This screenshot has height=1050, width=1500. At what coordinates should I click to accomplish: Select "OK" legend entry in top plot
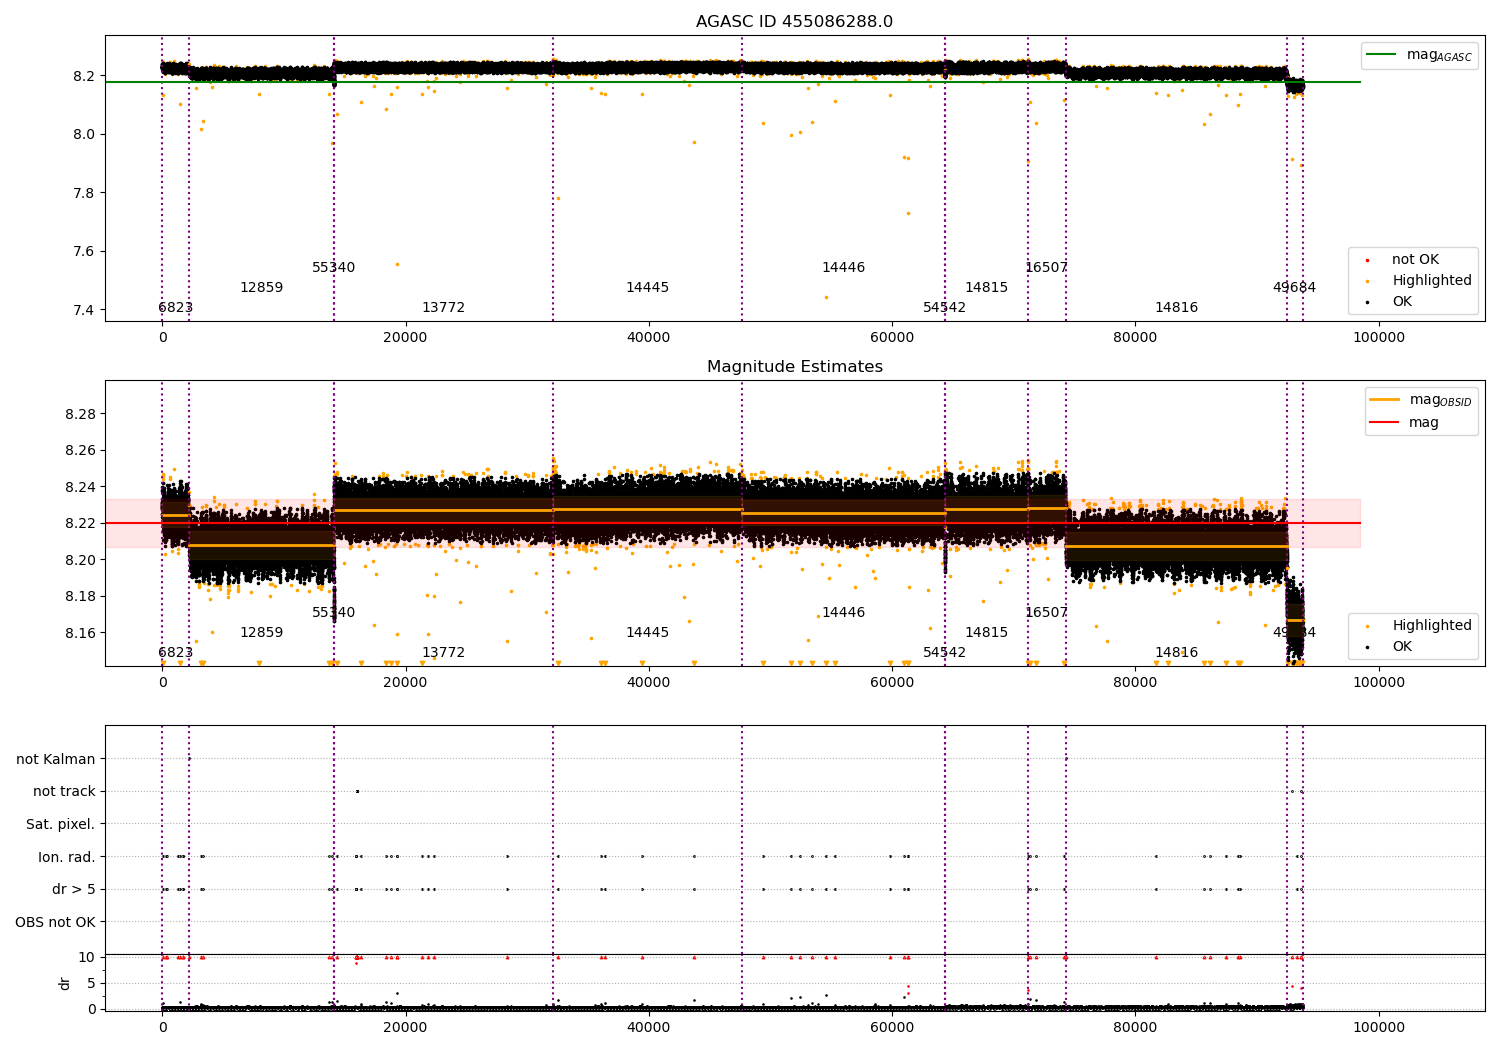[1402, 302]
